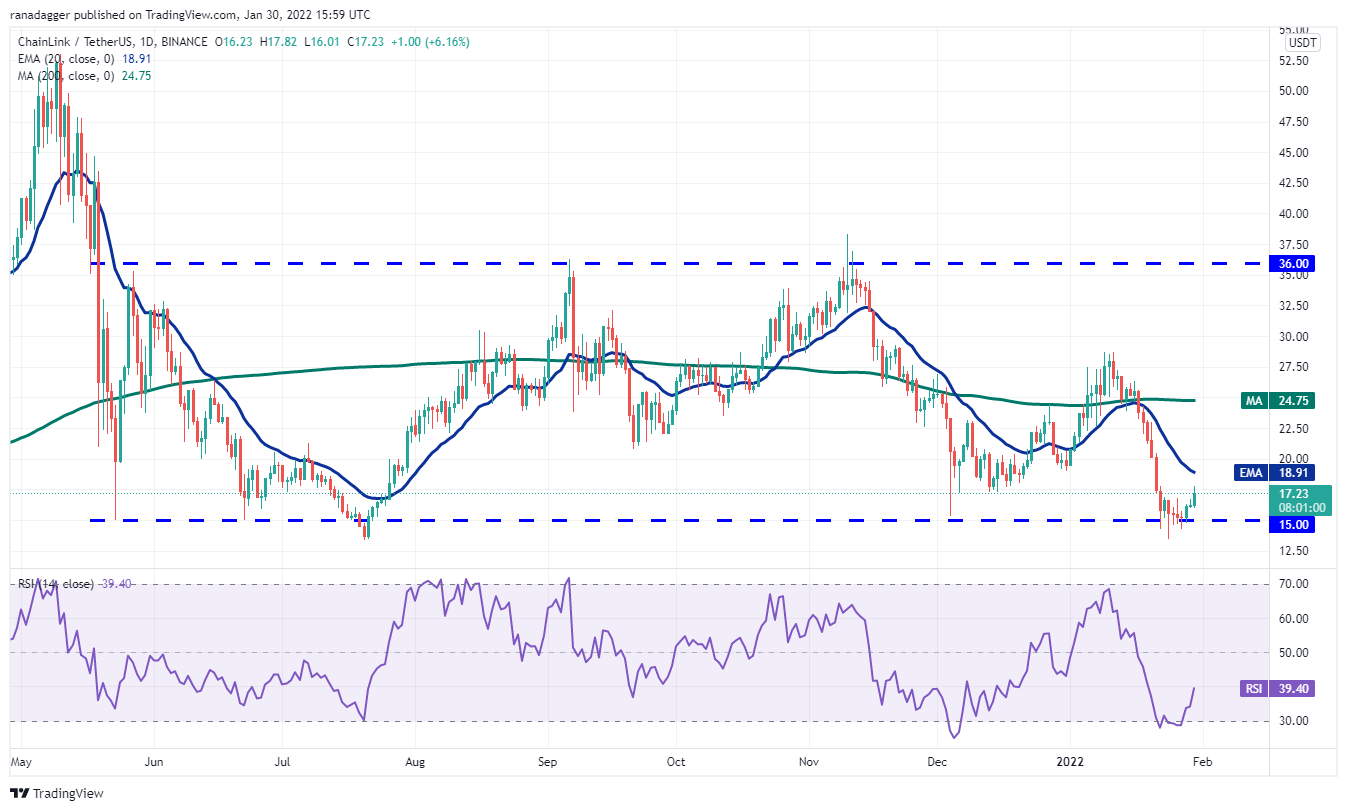Click the 08:01:00 candle countdown timer
The height and width of the screenshot is (811, 1347).
tap(1303, 506)
